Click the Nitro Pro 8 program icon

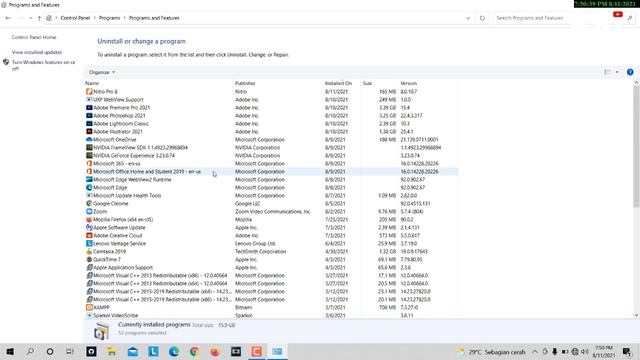89,91
